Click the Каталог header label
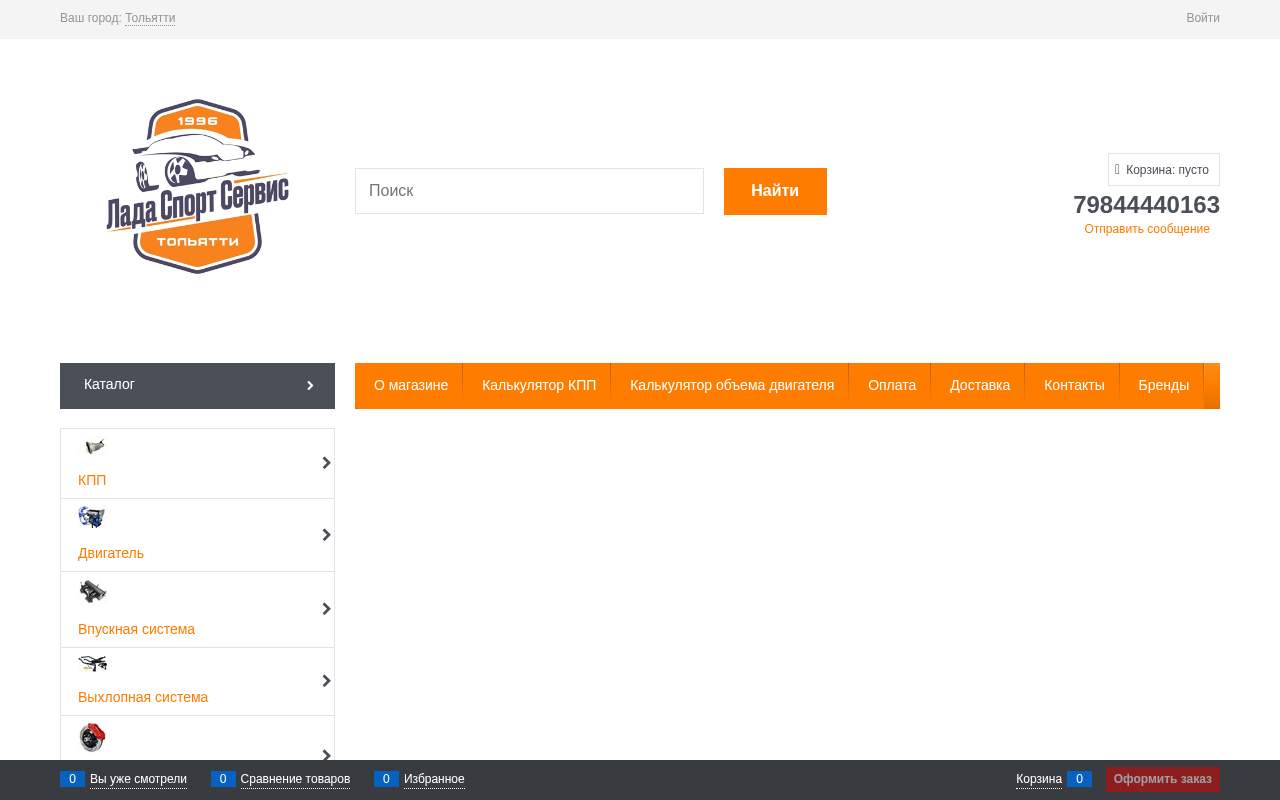Image resolution: width=1280 pixels, height=800 pixels. pos(109,384)
